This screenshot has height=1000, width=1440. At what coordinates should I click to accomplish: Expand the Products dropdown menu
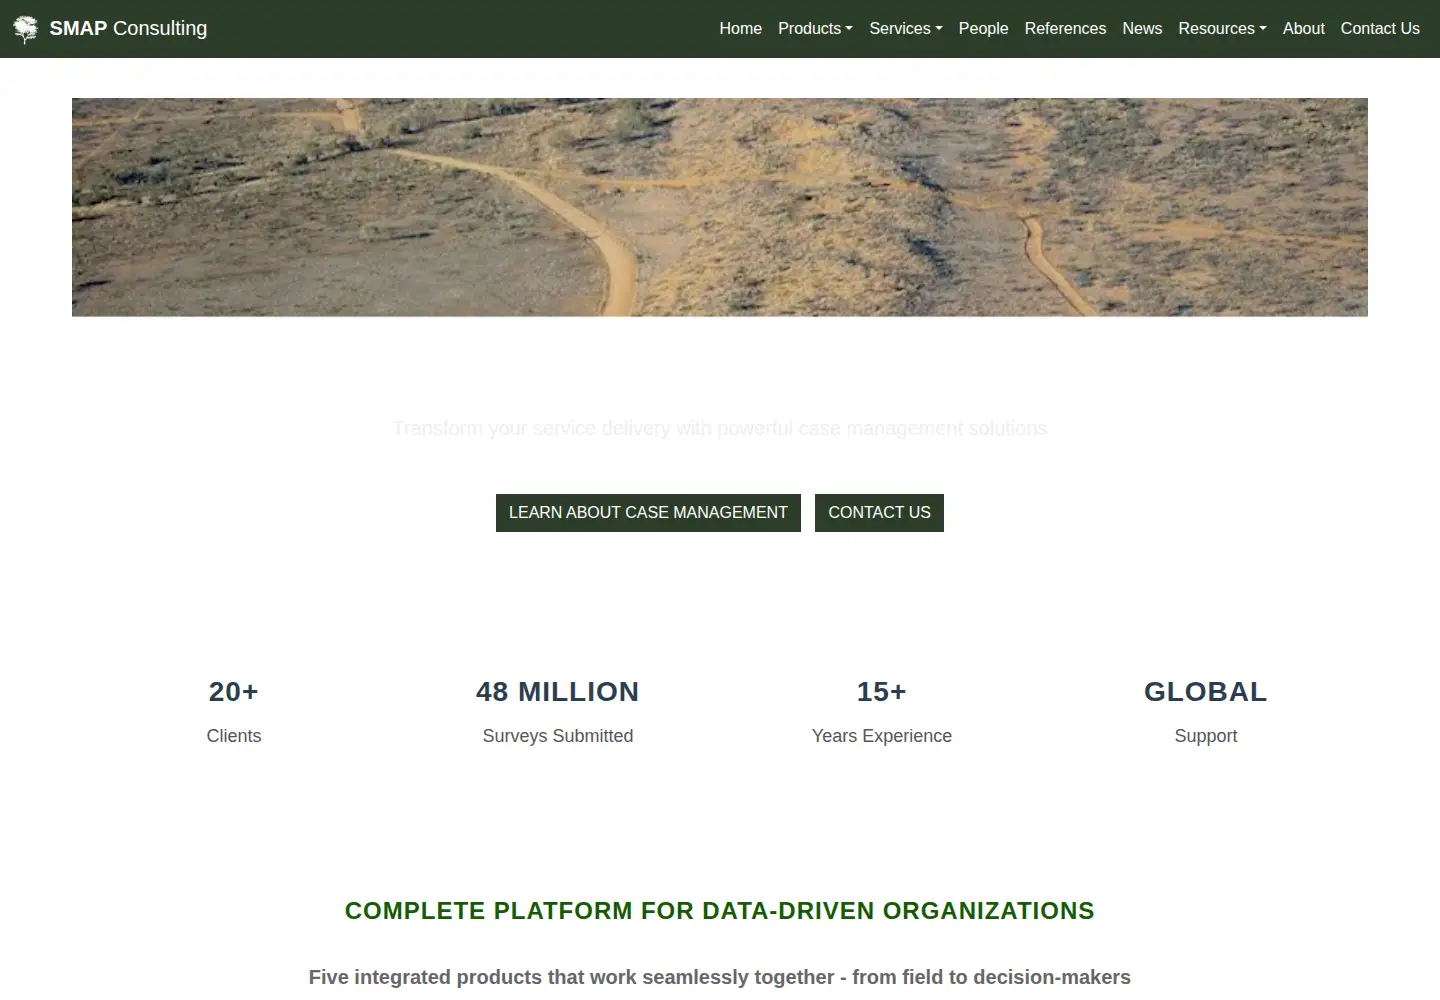click(815, 29)
